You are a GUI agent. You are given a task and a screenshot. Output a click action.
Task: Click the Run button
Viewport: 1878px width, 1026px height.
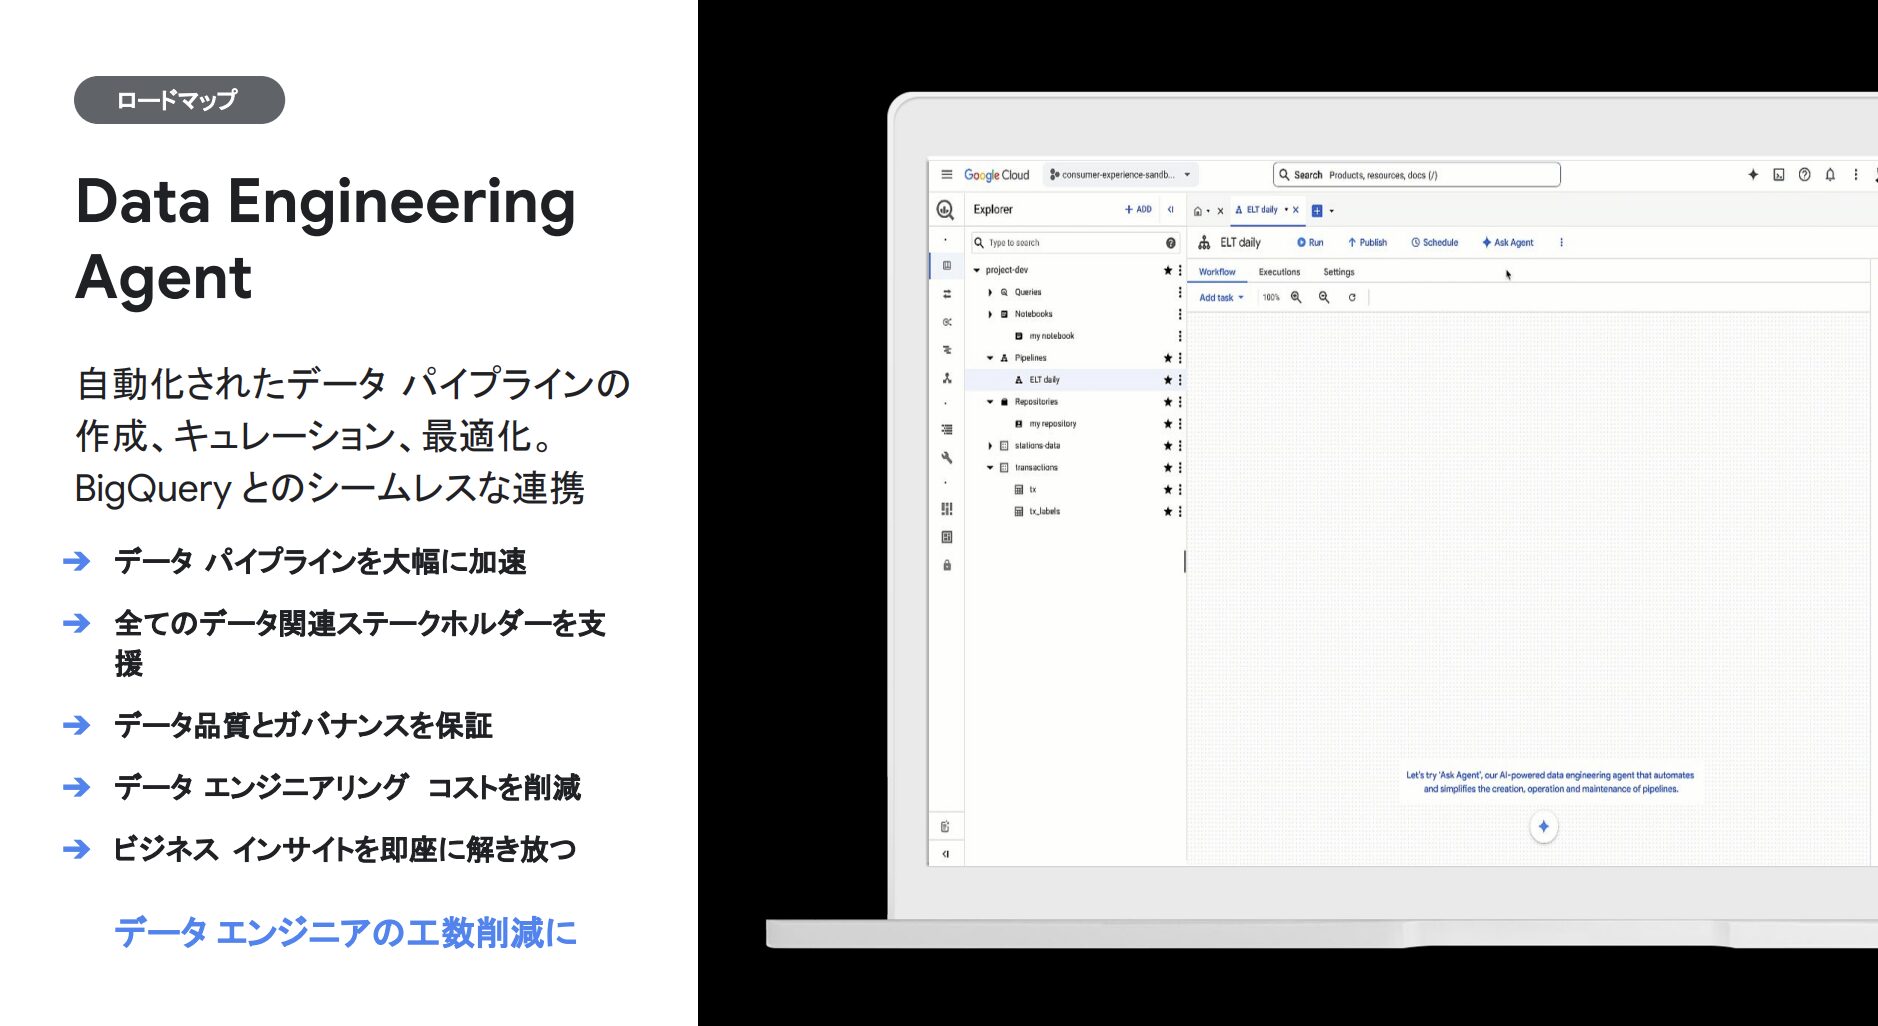(x=1310, y=242)
